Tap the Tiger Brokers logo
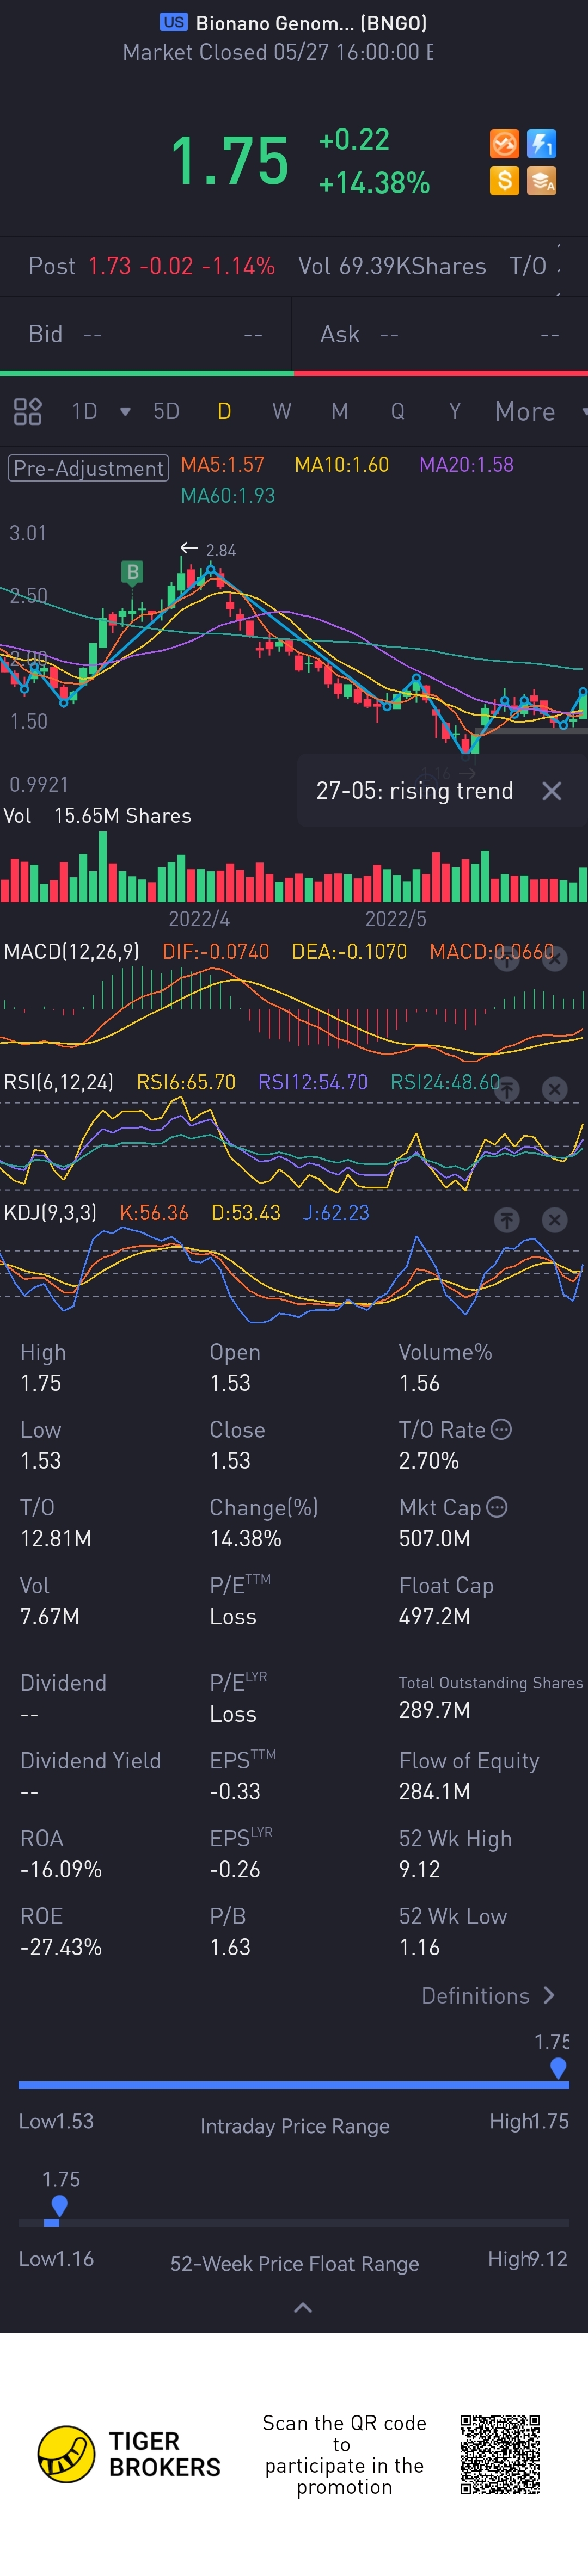 pyautogui.click(x=129, y=2454)
